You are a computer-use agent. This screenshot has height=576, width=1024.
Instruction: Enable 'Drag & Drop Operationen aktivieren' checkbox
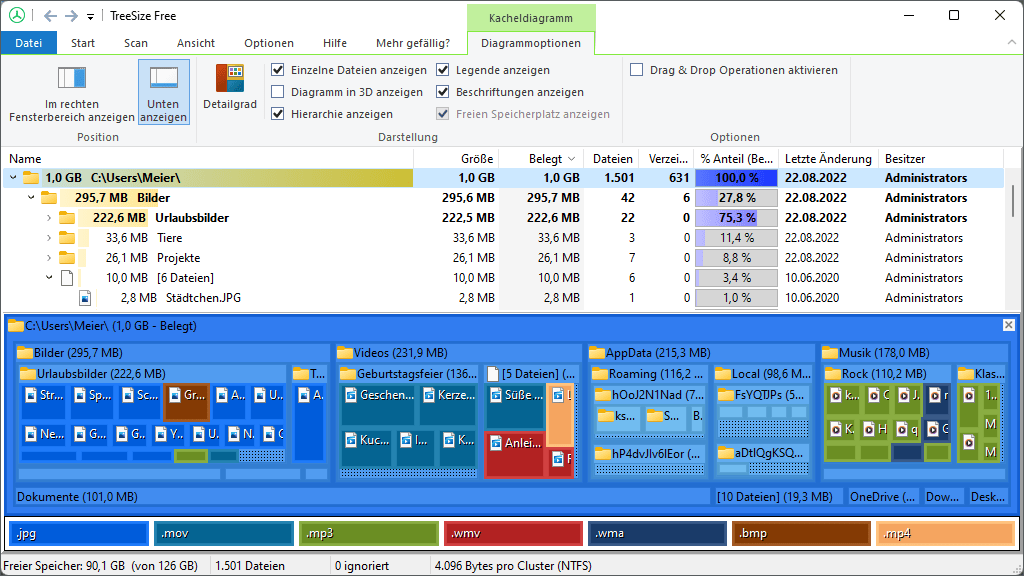pyautogui.click(x=637, y=70)
